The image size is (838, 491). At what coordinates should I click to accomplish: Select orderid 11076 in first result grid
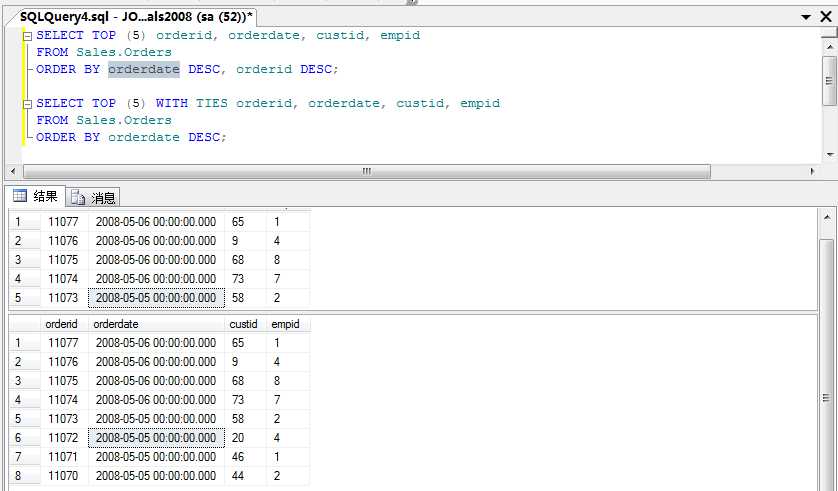(x=64, y=241)
